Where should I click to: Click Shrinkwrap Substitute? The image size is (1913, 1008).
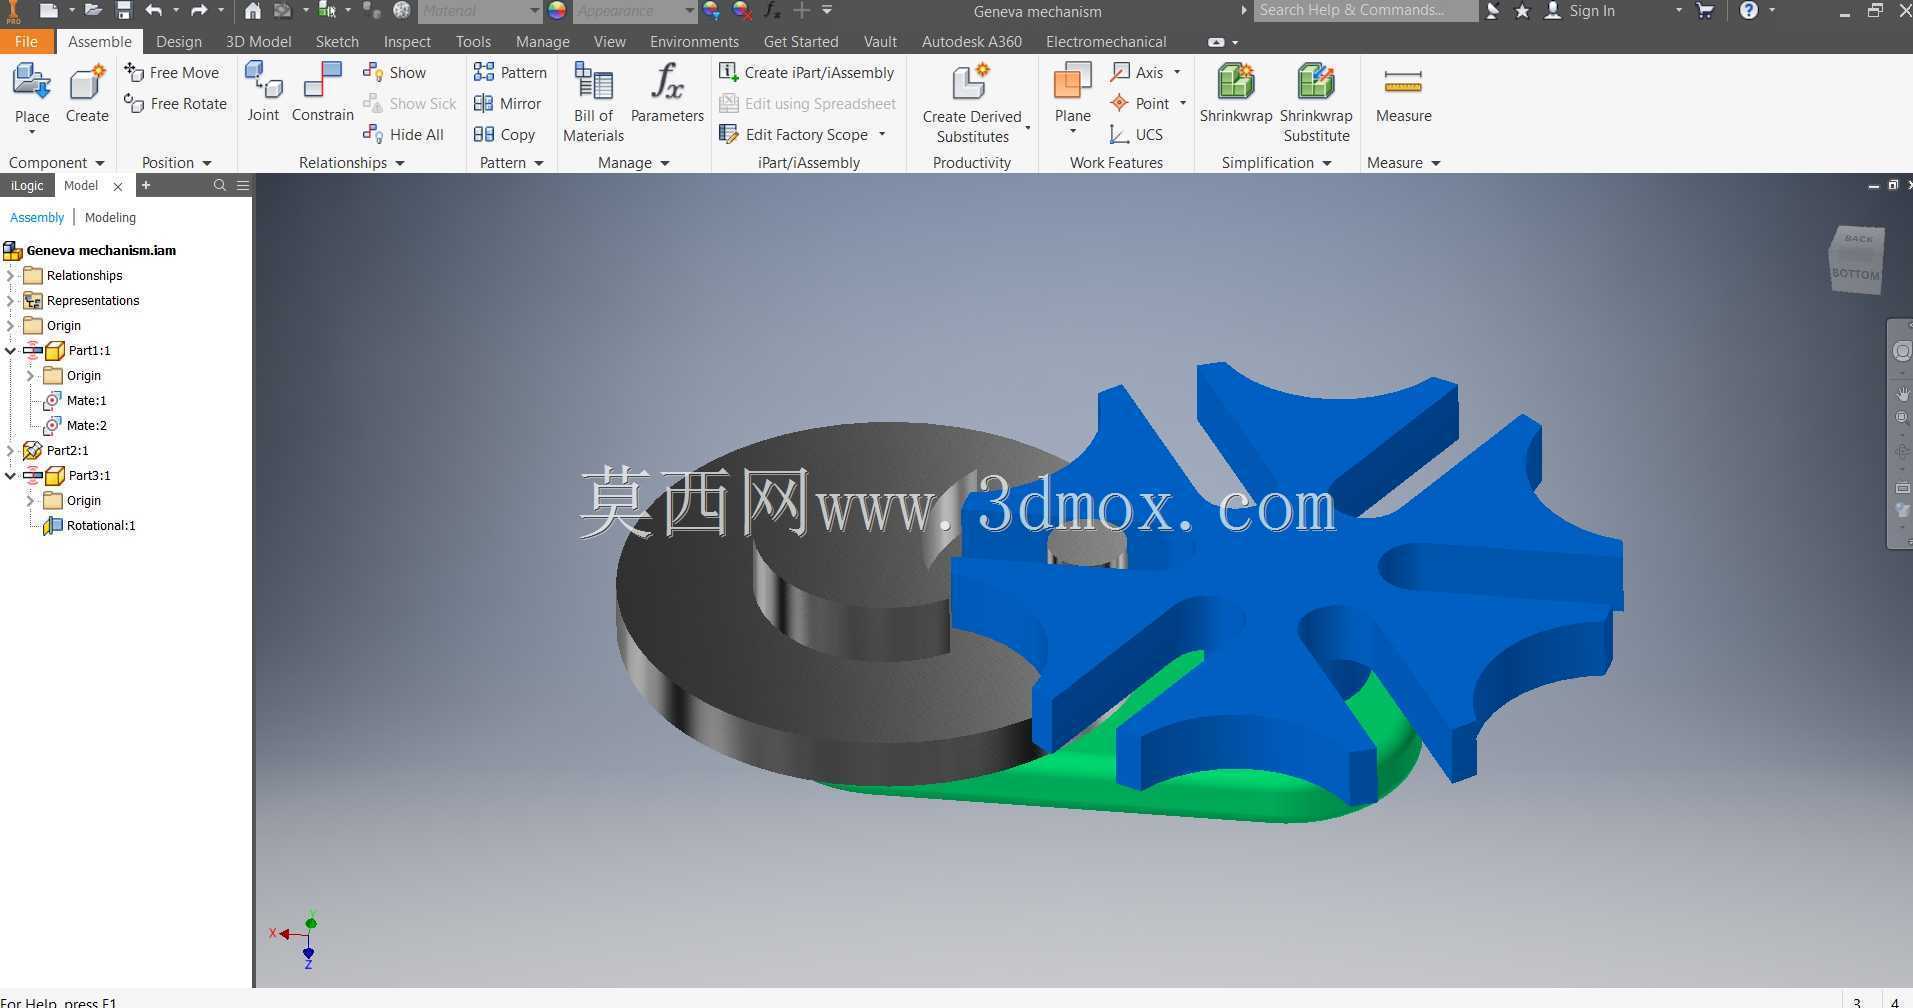pos(1316,102)
